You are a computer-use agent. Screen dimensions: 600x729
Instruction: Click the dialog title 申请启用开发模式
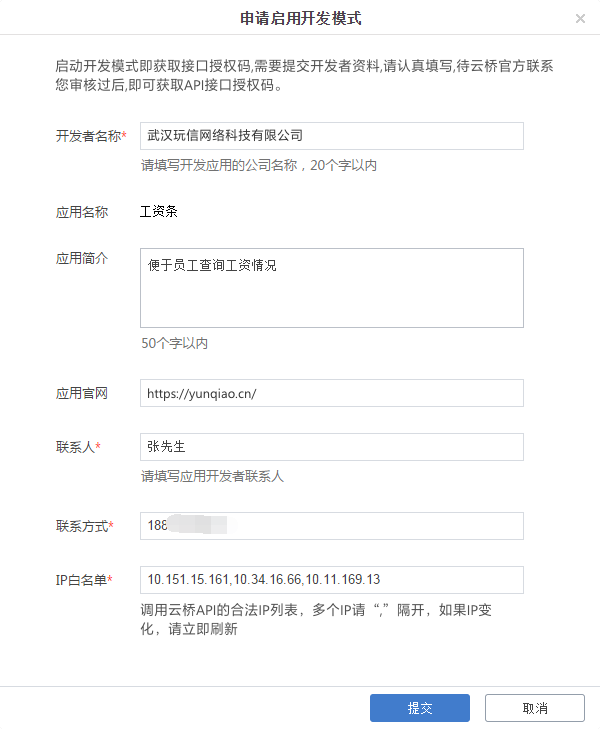tap(299, 19)
